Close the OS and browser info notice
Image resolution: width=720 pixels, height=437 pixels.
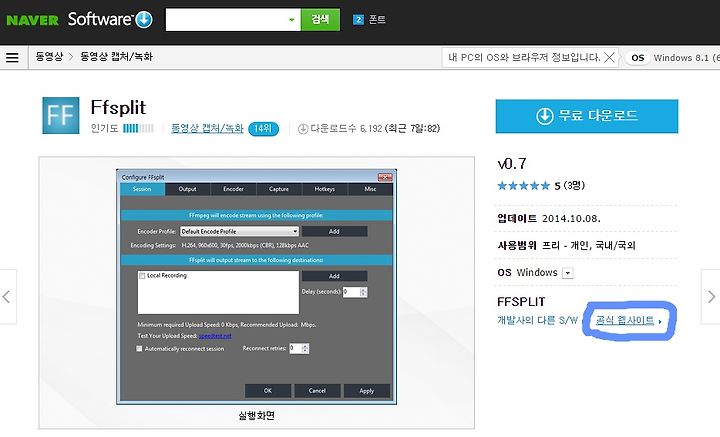pos(609,57)
